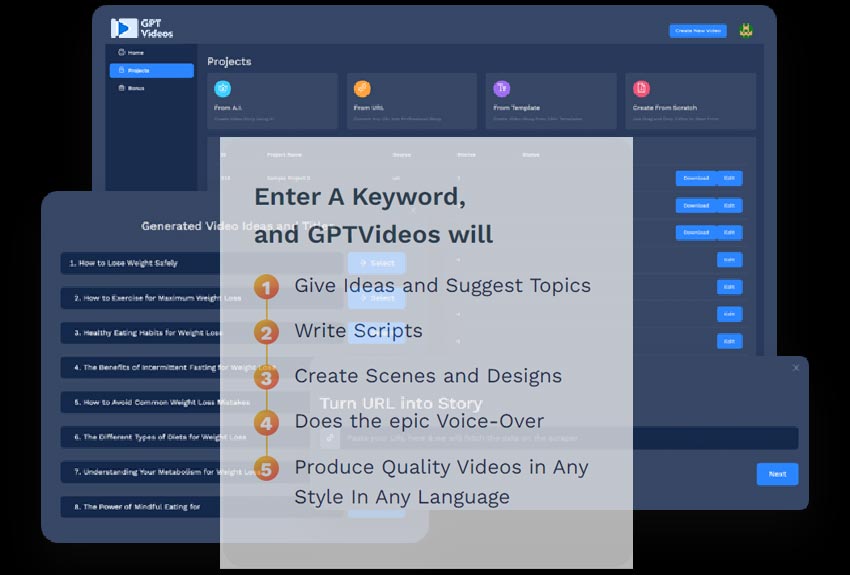Viewport: 850px width, 575px height.
Task: Click Next in the Turn URL dialog
Action: click(x=777, y=474)
